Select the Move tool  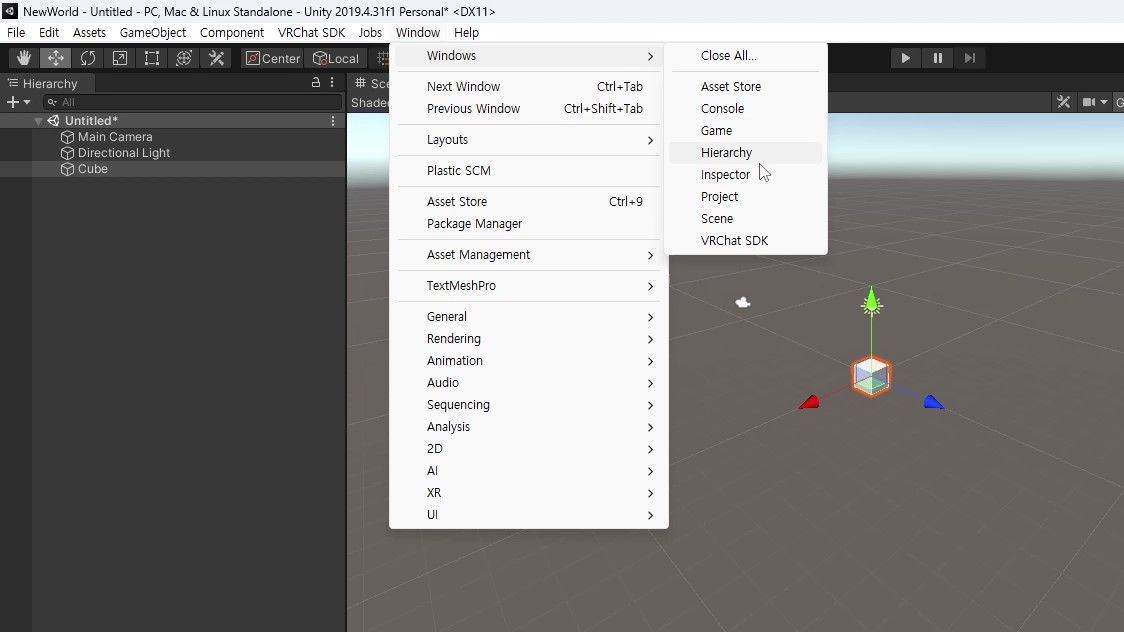coord(56,58)
